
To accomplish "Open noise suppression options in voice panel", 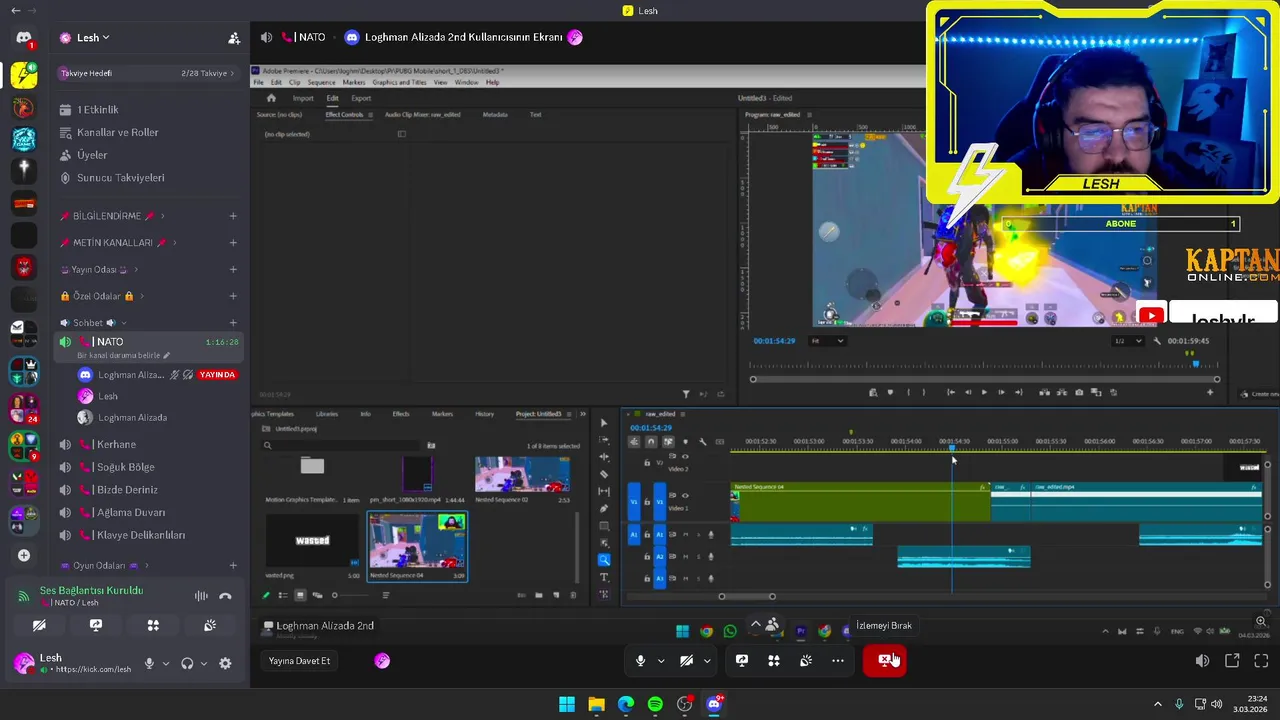I will point(201,596).
